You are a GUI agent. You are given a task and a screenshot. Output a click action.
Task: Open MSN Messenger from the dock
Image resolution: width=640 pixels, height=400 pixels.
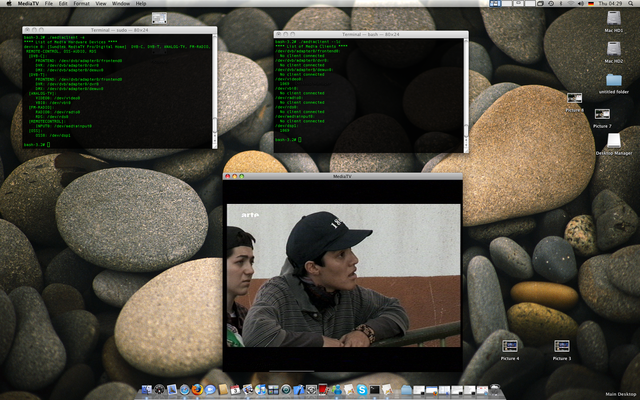(337, 390)
